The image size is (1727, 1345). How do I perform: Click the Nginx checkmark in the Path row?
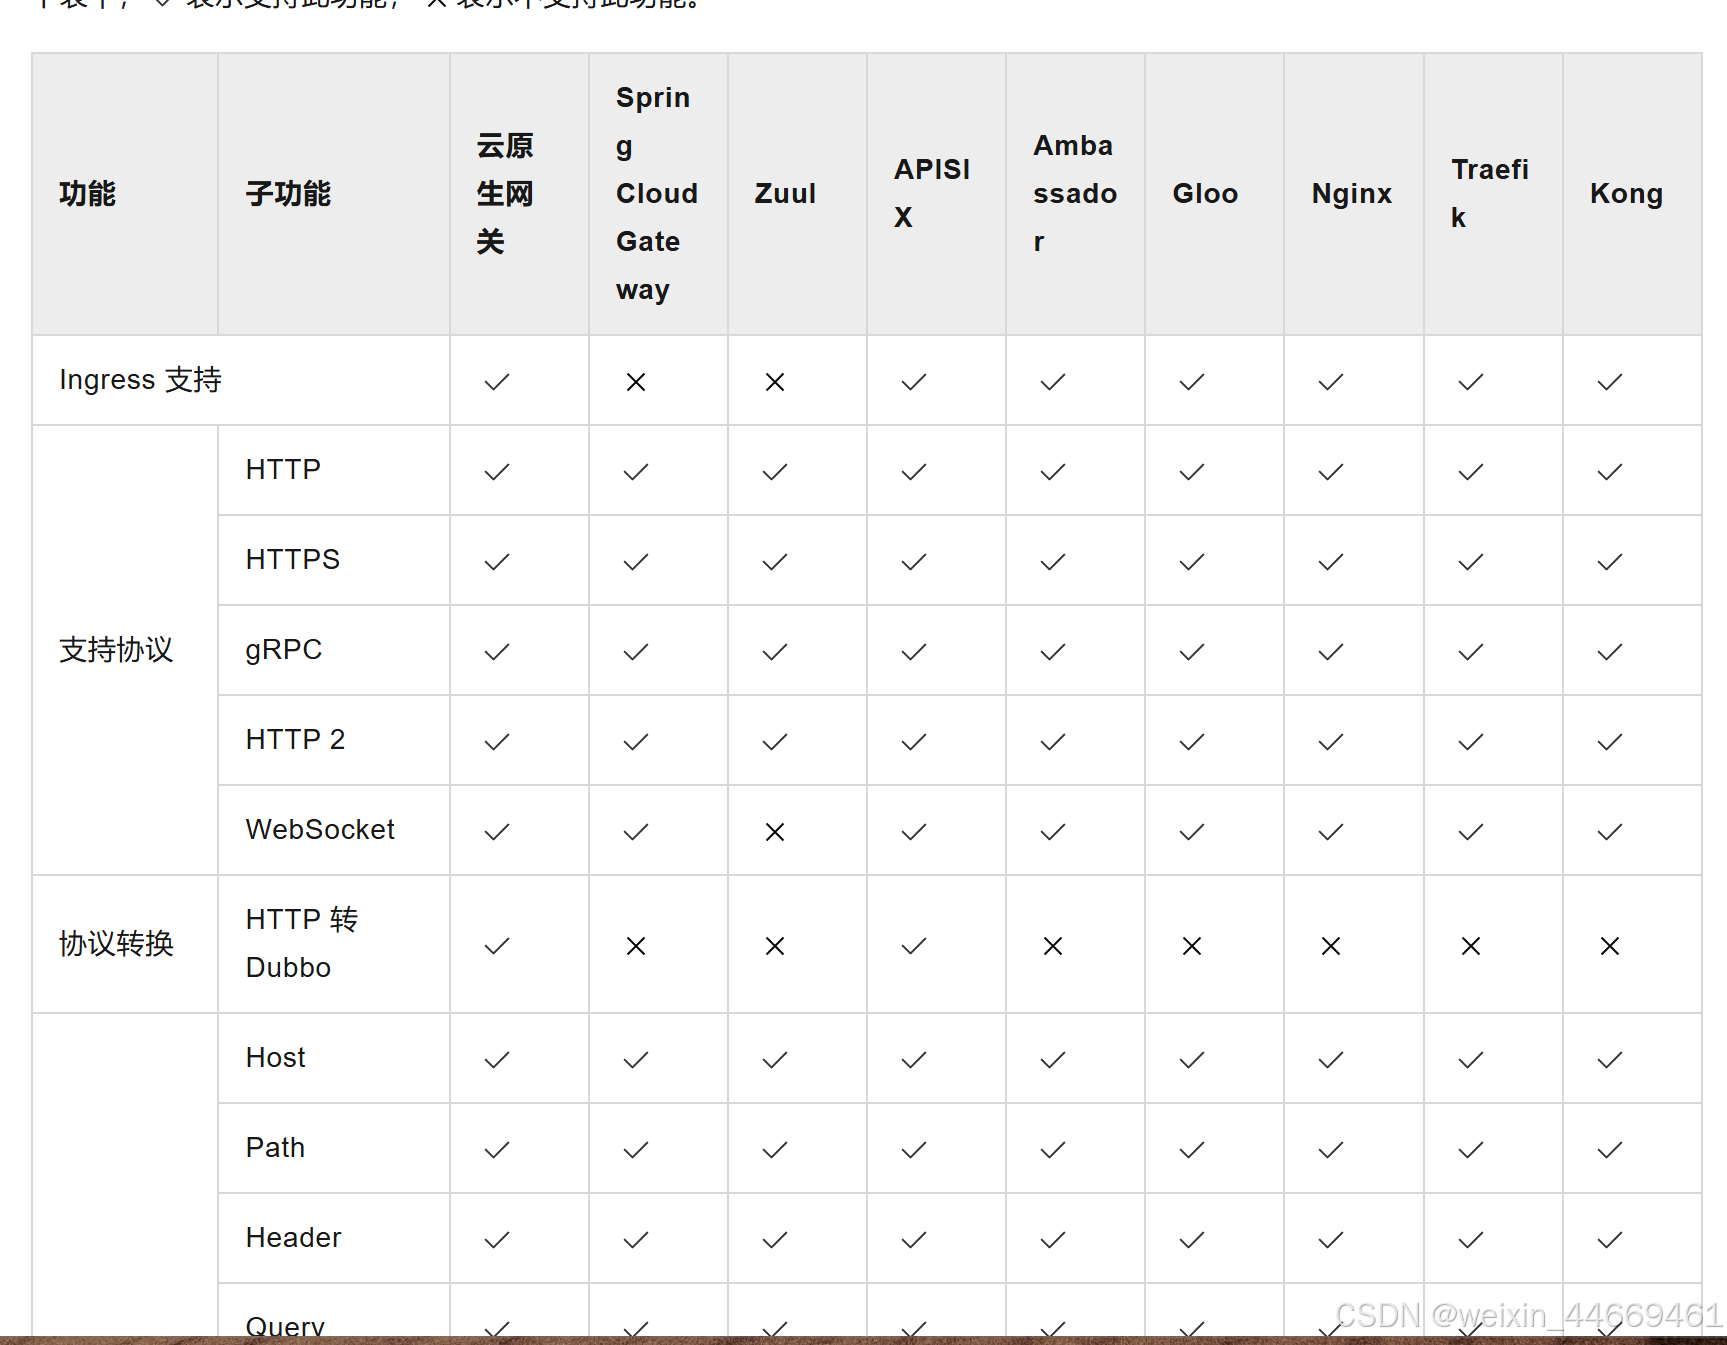1331,1150
